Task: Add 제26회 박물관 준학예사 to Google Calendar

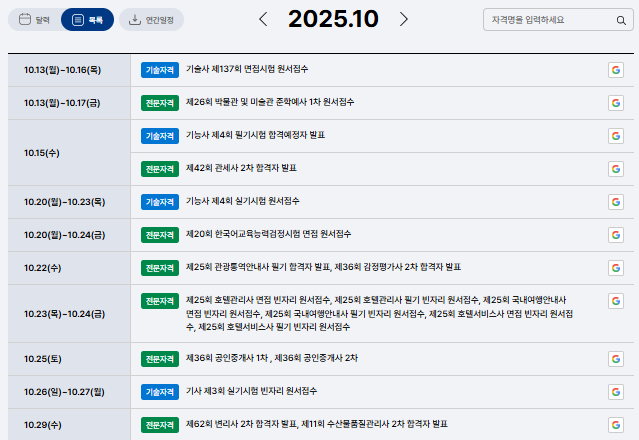Action: [616, 103]
